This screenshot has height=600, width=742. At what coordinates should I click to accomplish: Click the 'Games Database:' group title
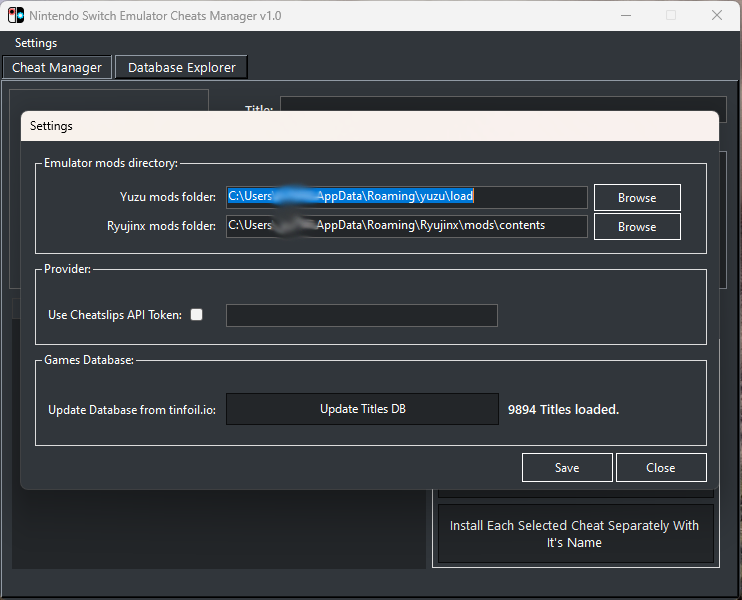(89, 360)
